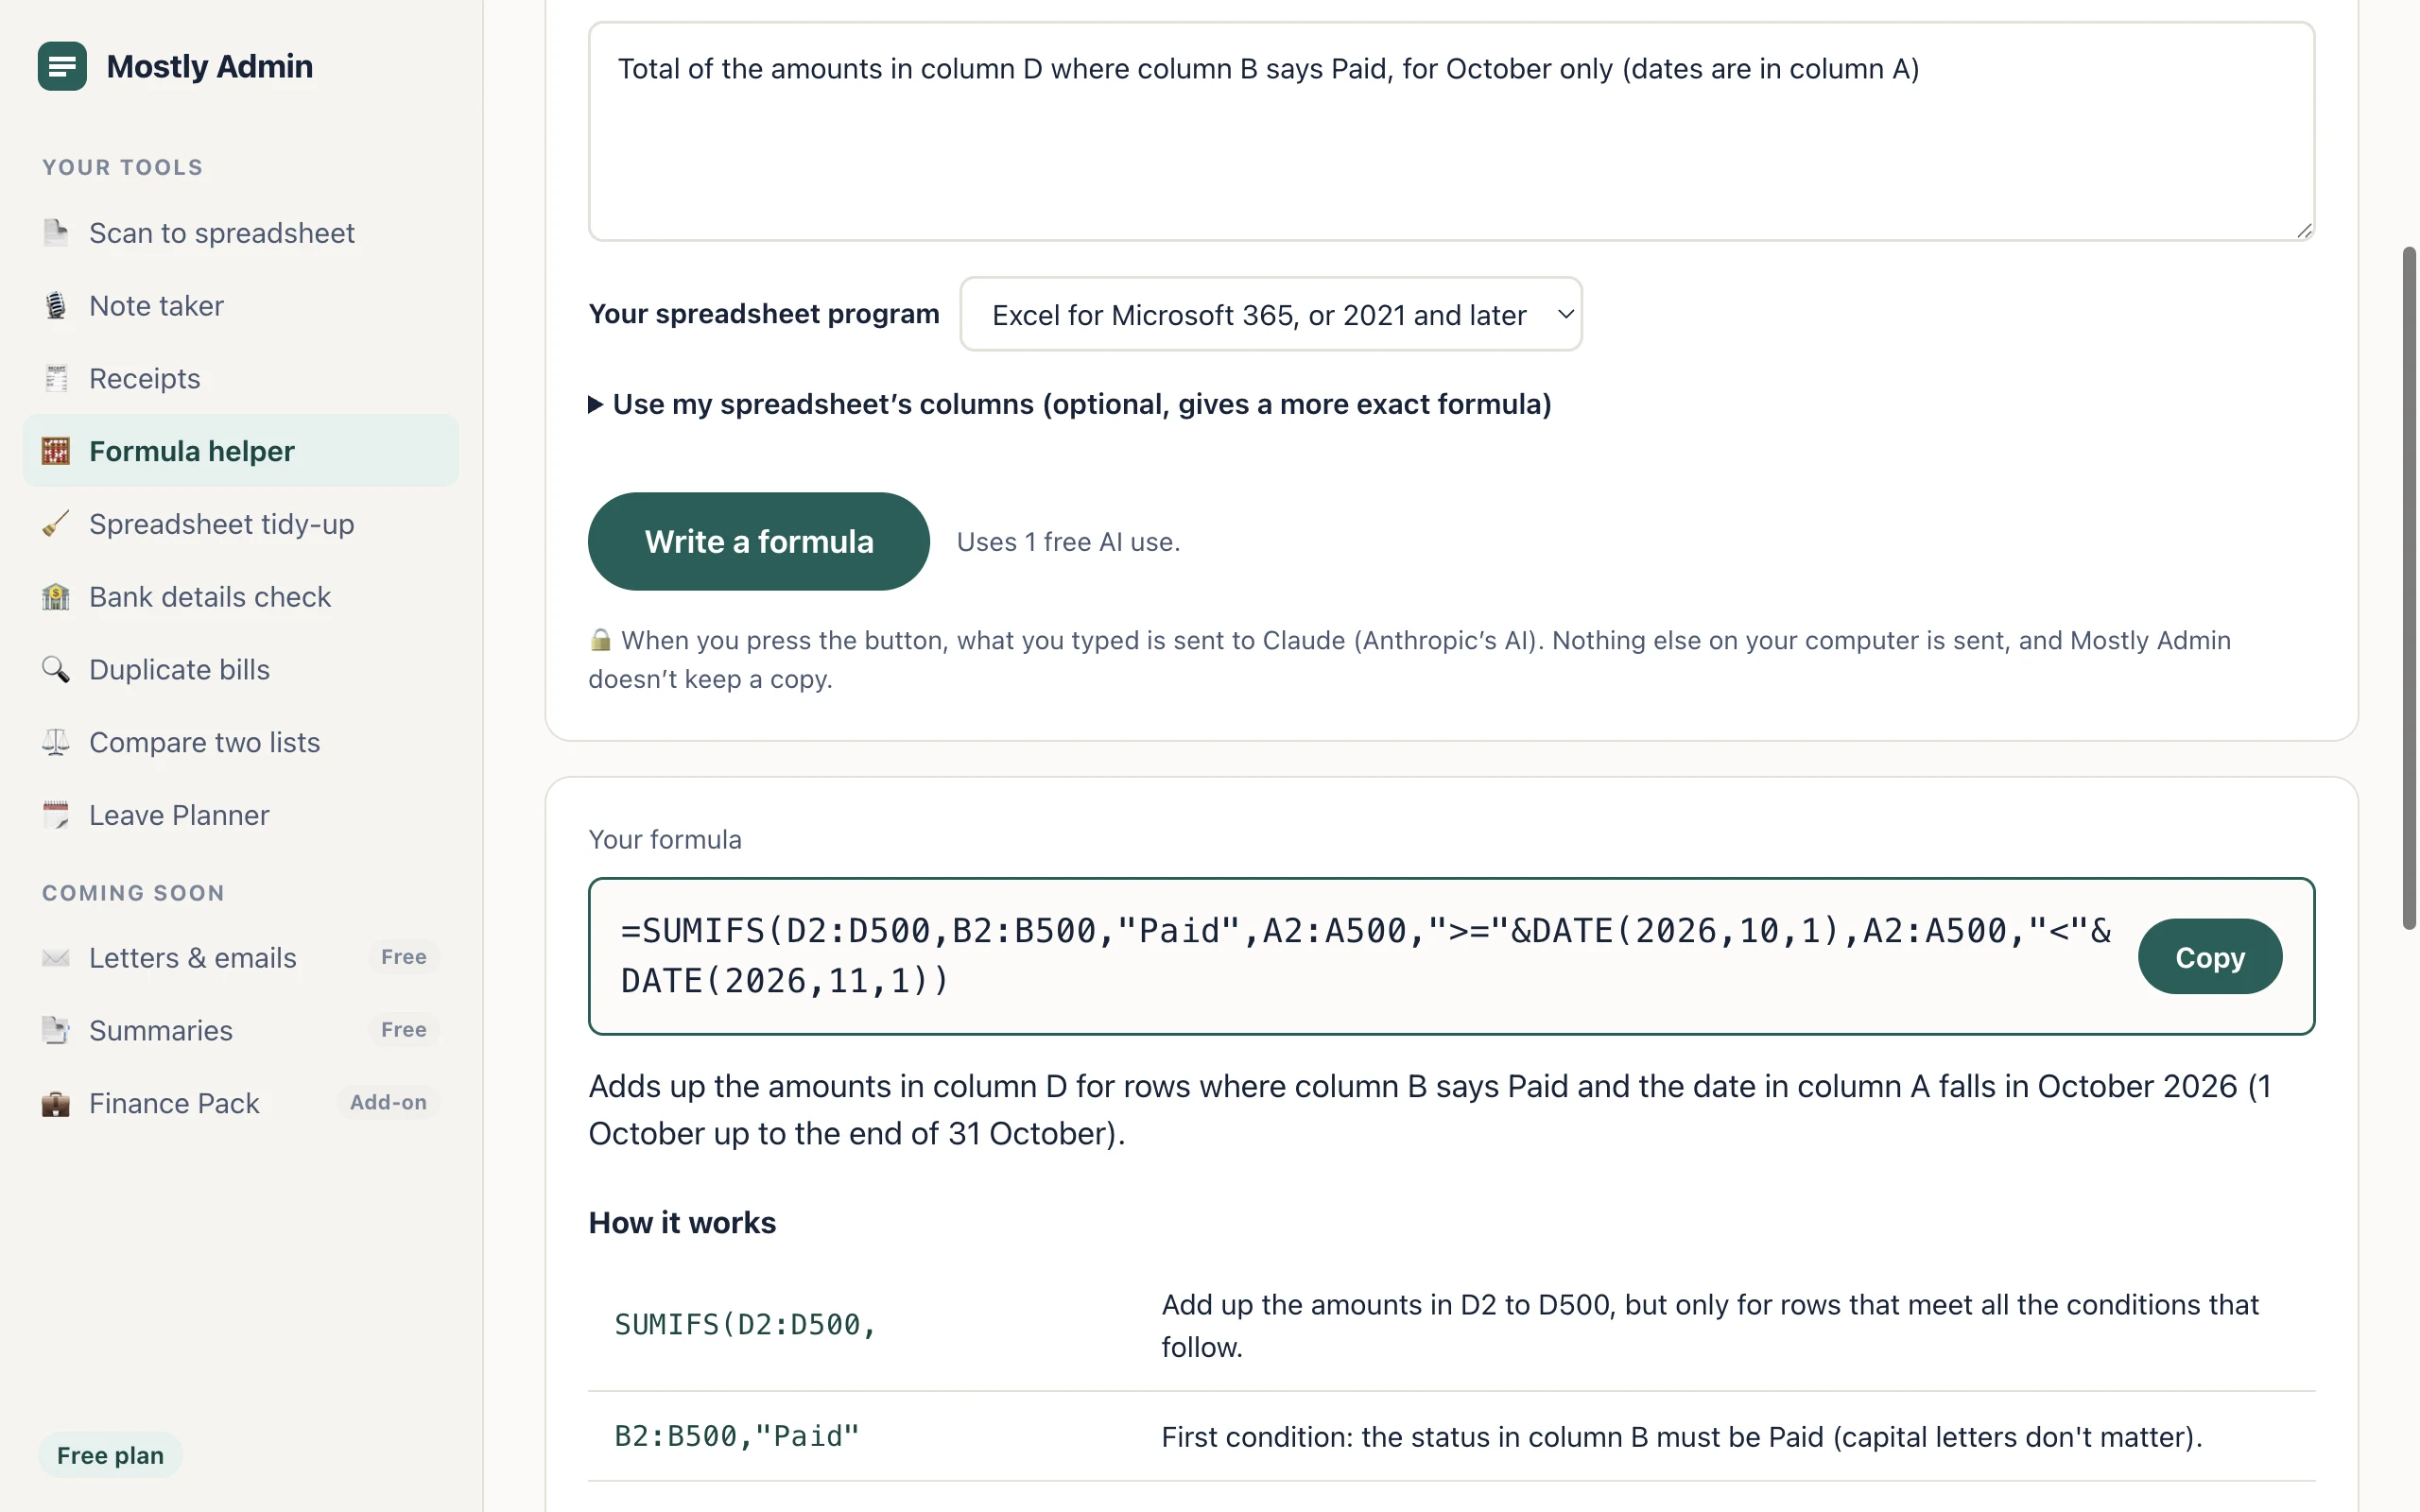
Task: Click inside the formula description text box
Action: tap(1451, 131)
